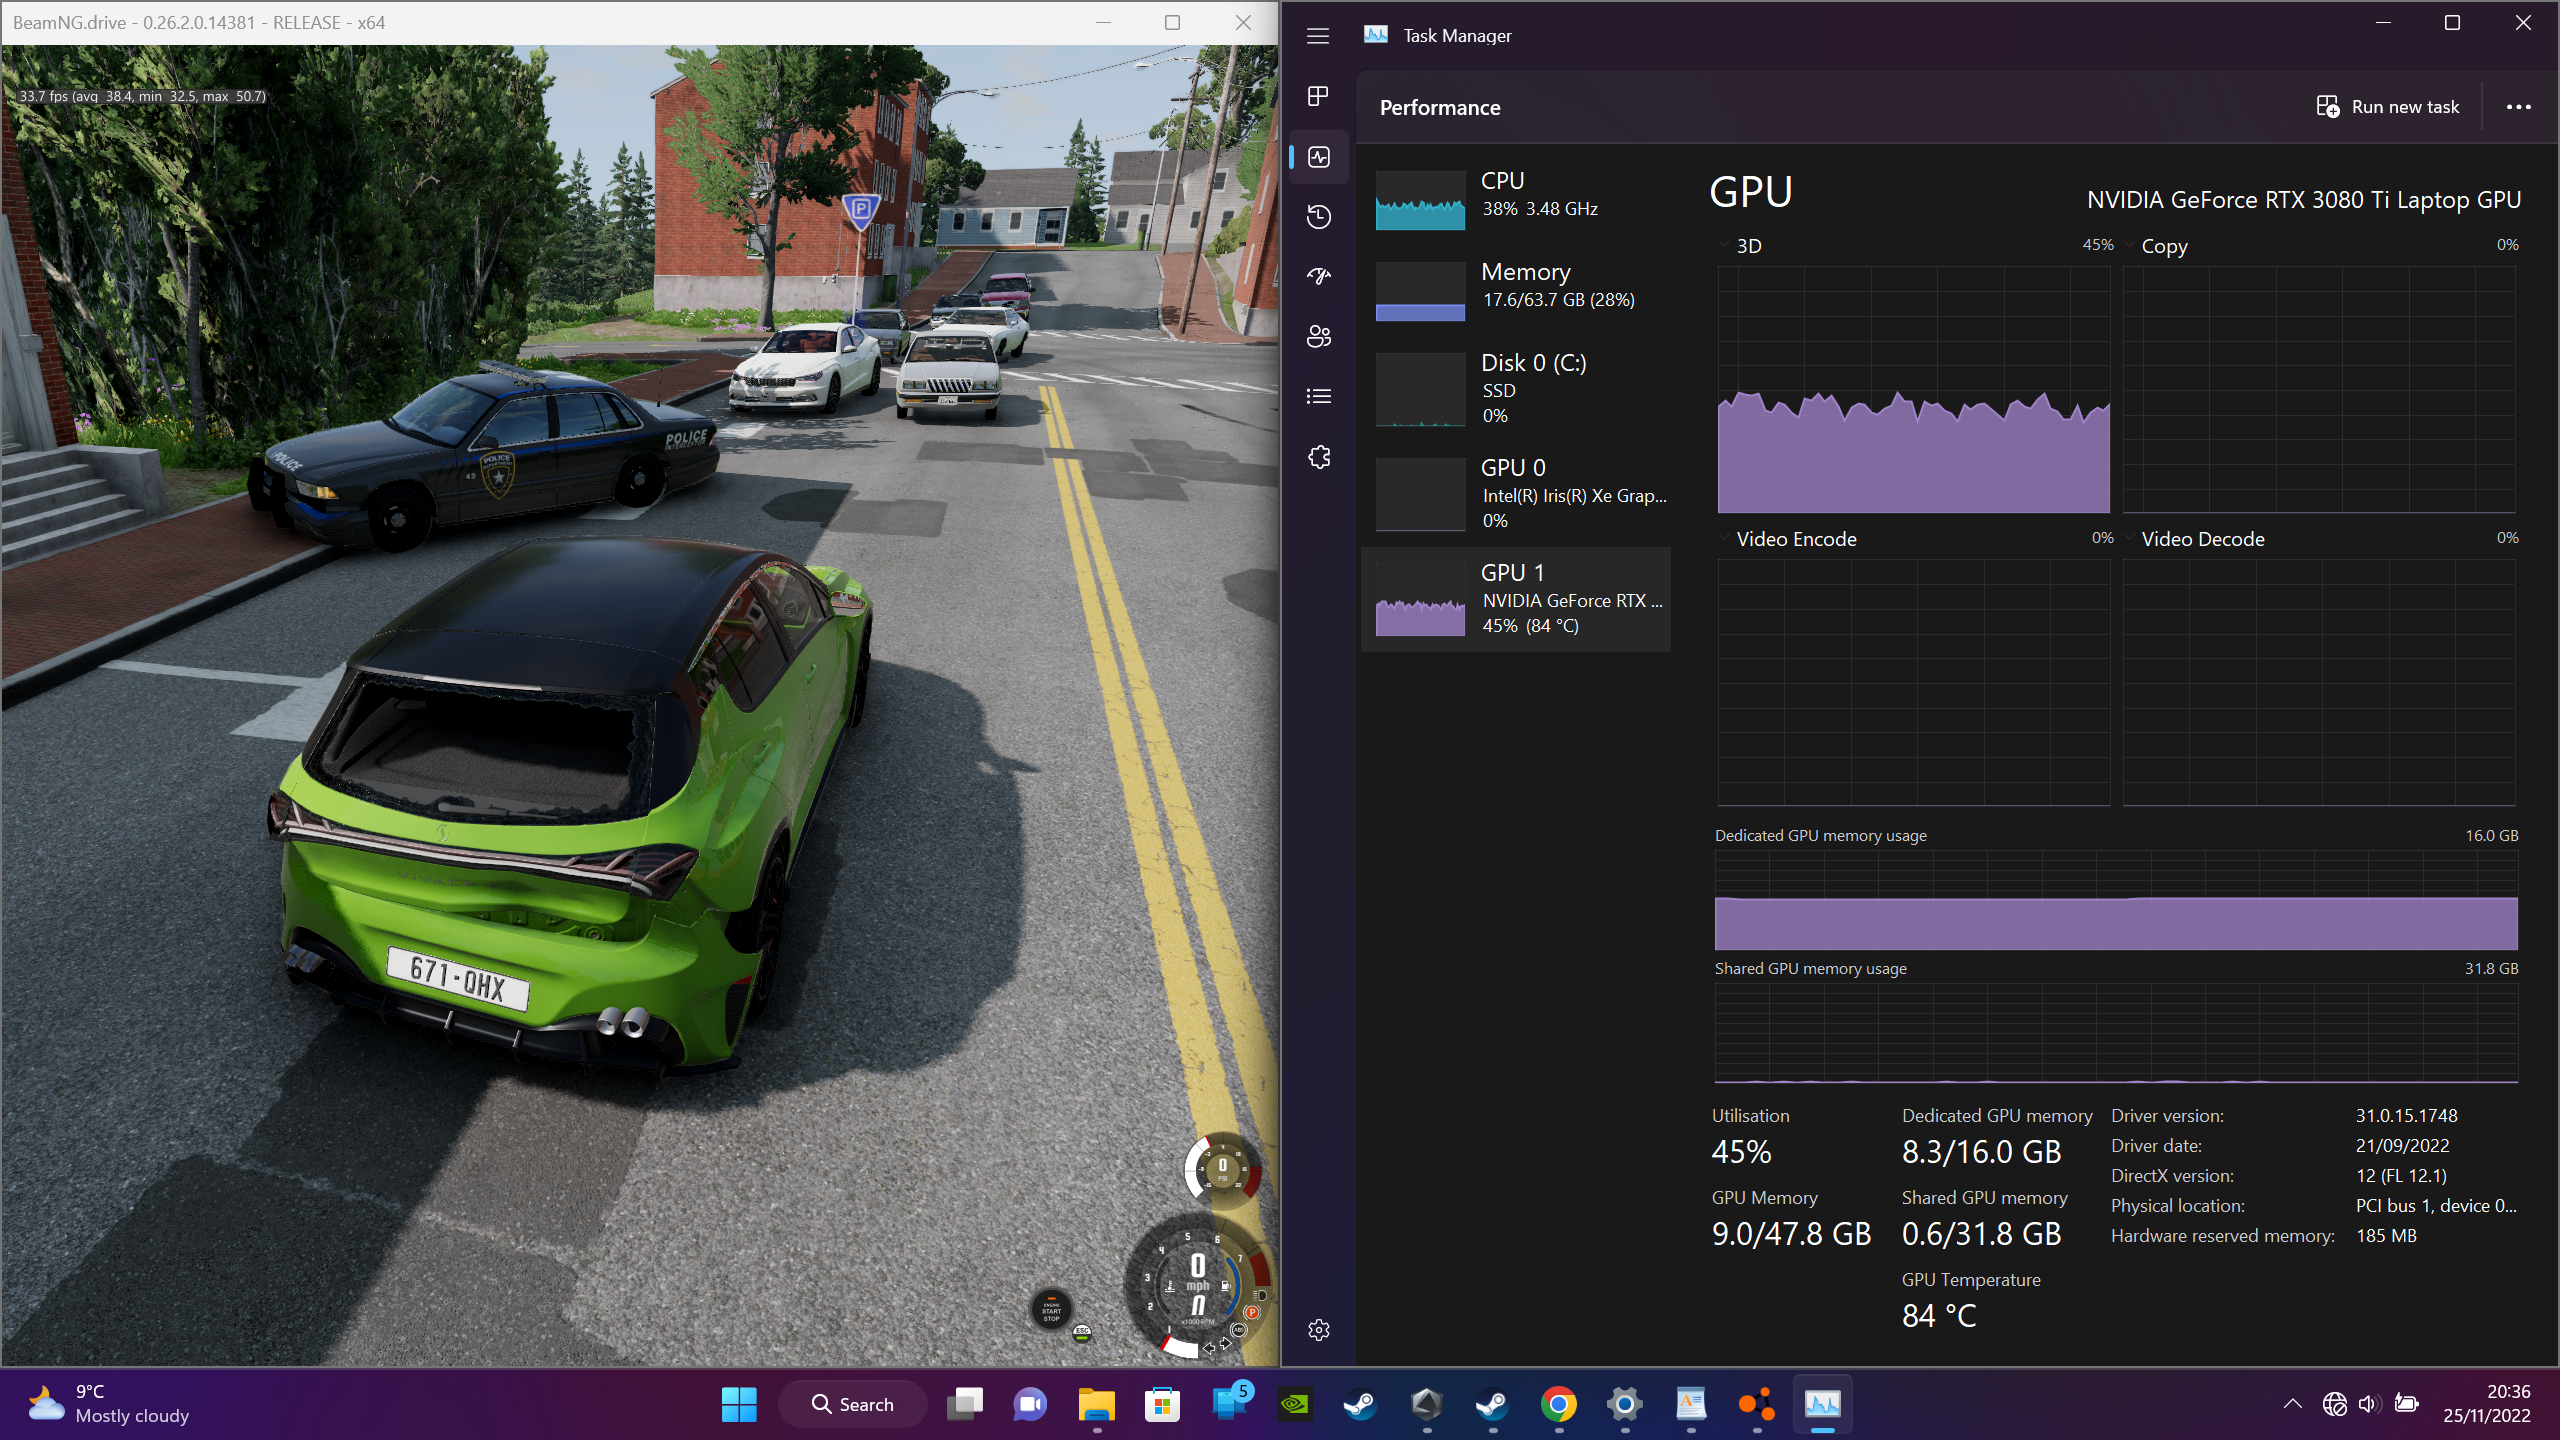Open Startup apps page icon
The width and height of the screenshot is (2560, 1440).
click(1318, 276)
